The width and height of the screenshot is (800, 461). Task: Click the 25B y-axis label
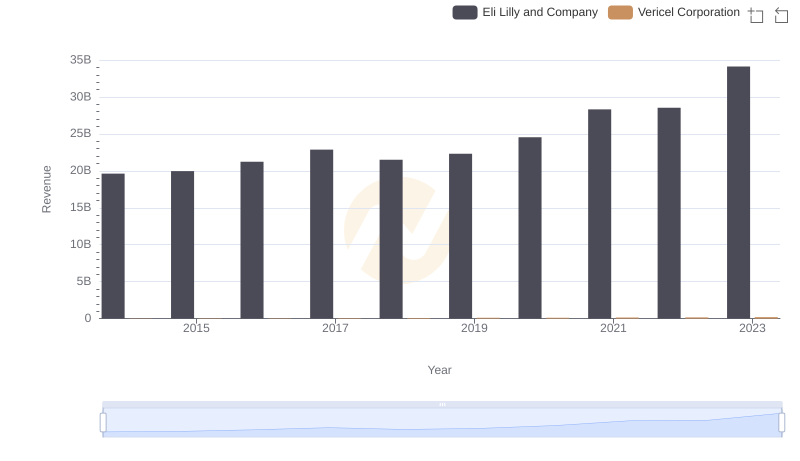point(81,134)
